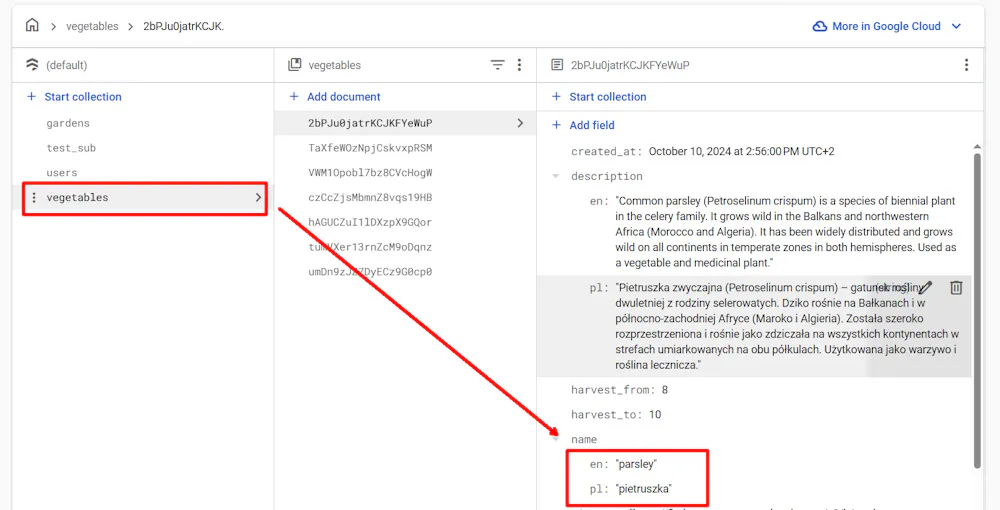The image size is (1000, 510).
Task: Open the vegetables collection three-dot menu
Action: coord(519,64)
